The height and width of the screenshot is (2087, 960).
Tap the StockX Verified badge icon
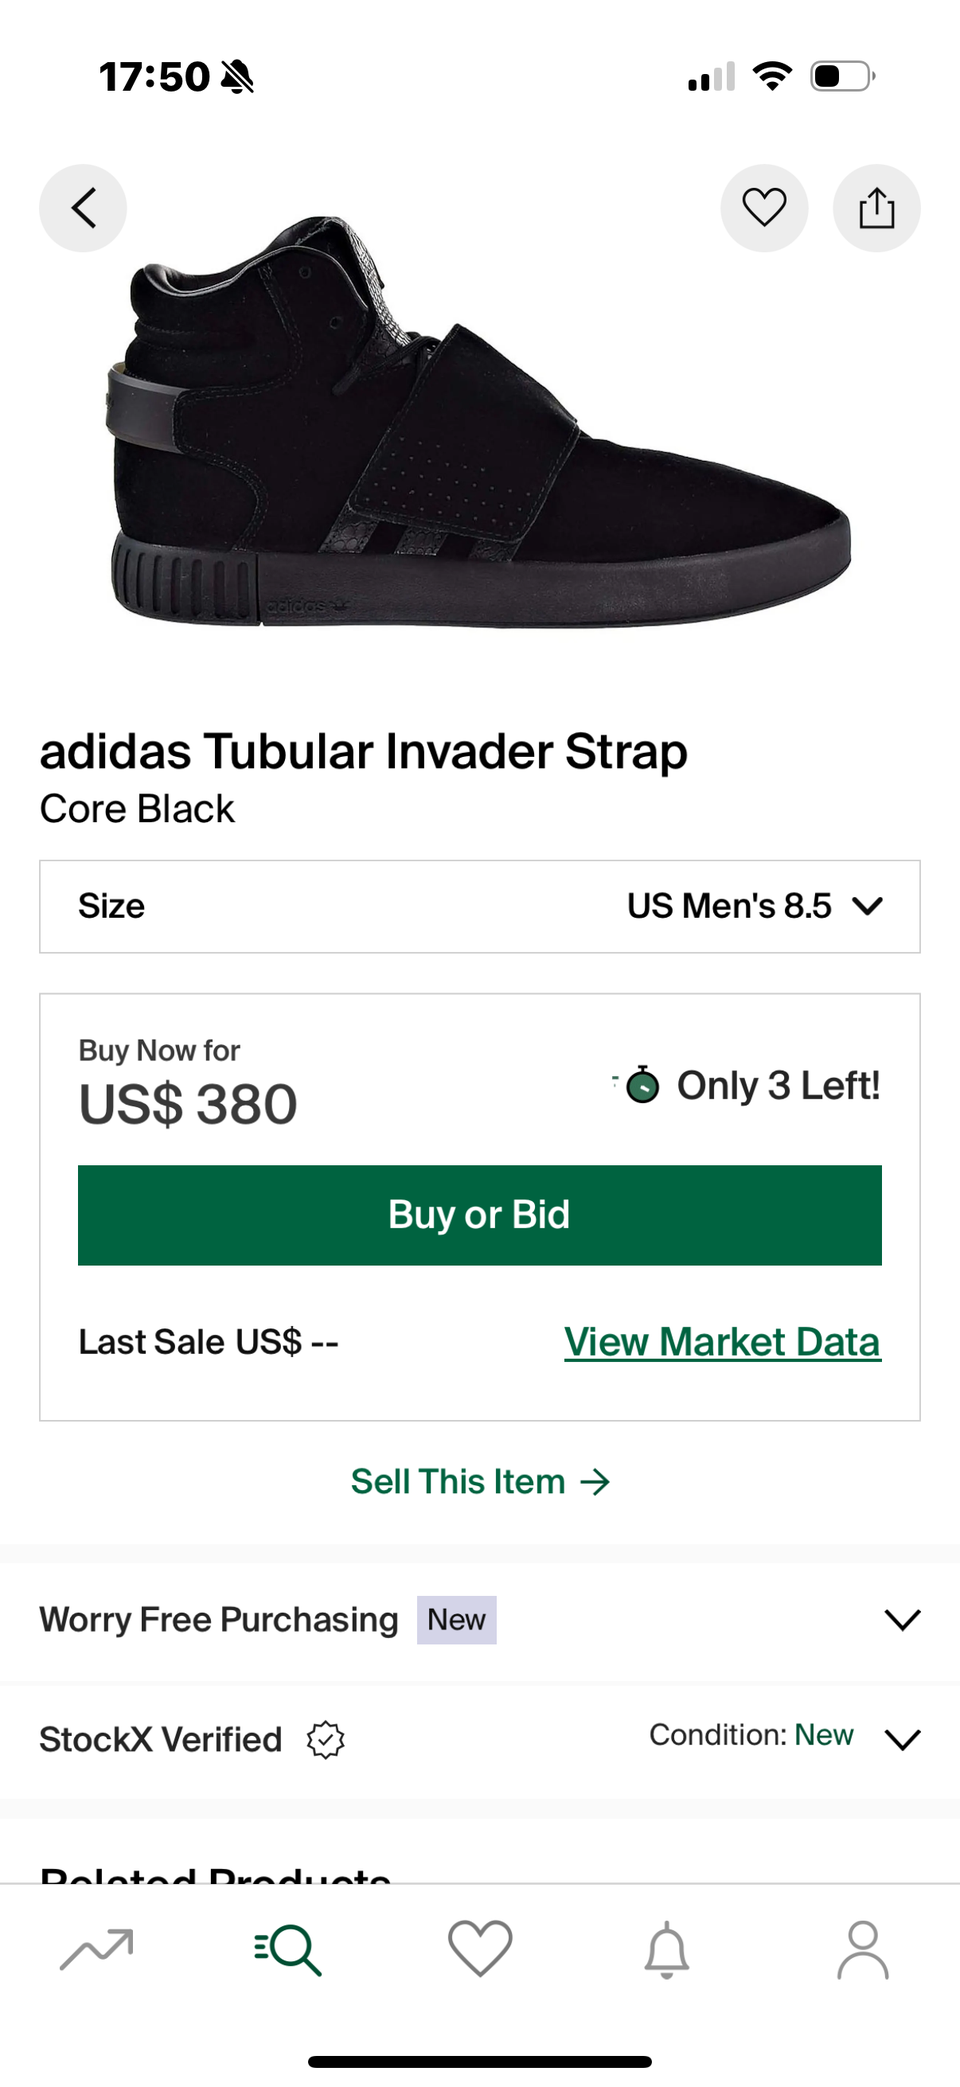[x=326, y=1740]
